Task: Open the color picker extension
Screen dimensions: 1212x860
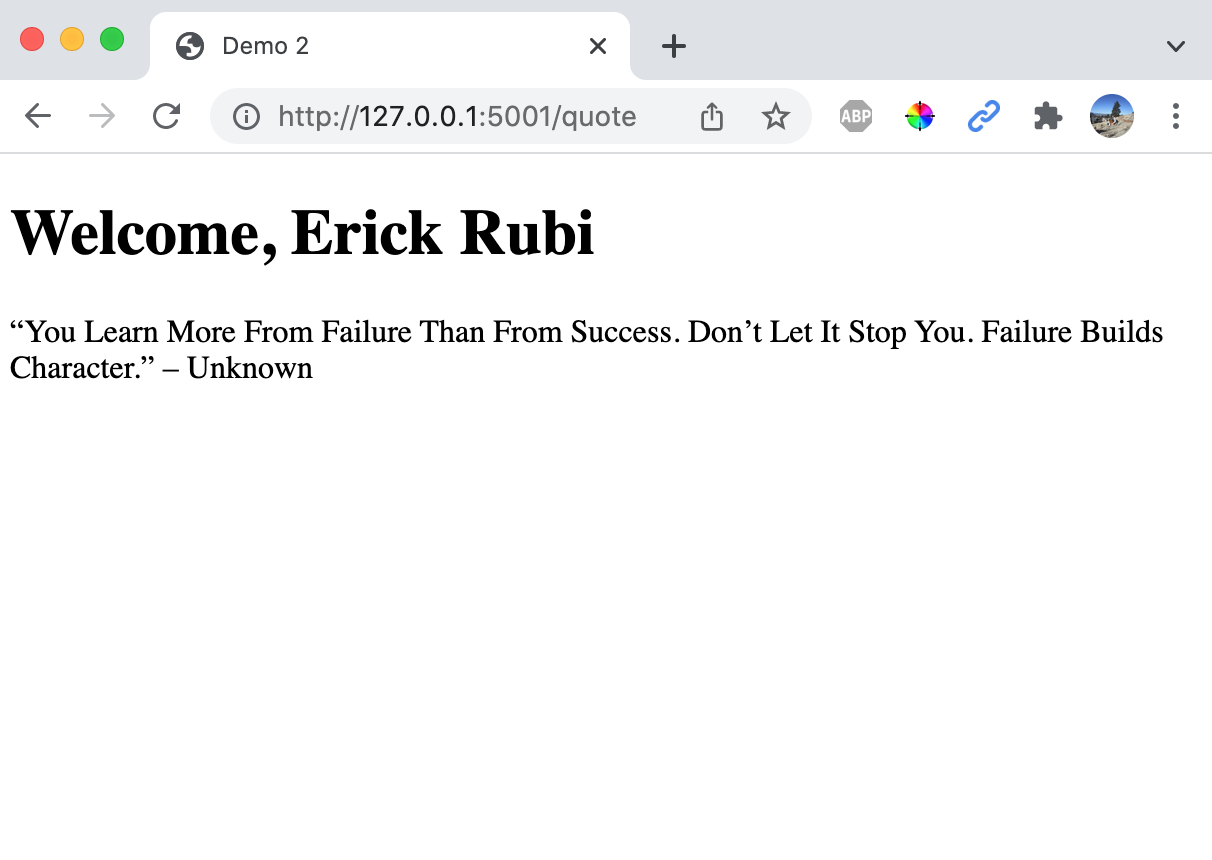Action: [x=920, y=117]
